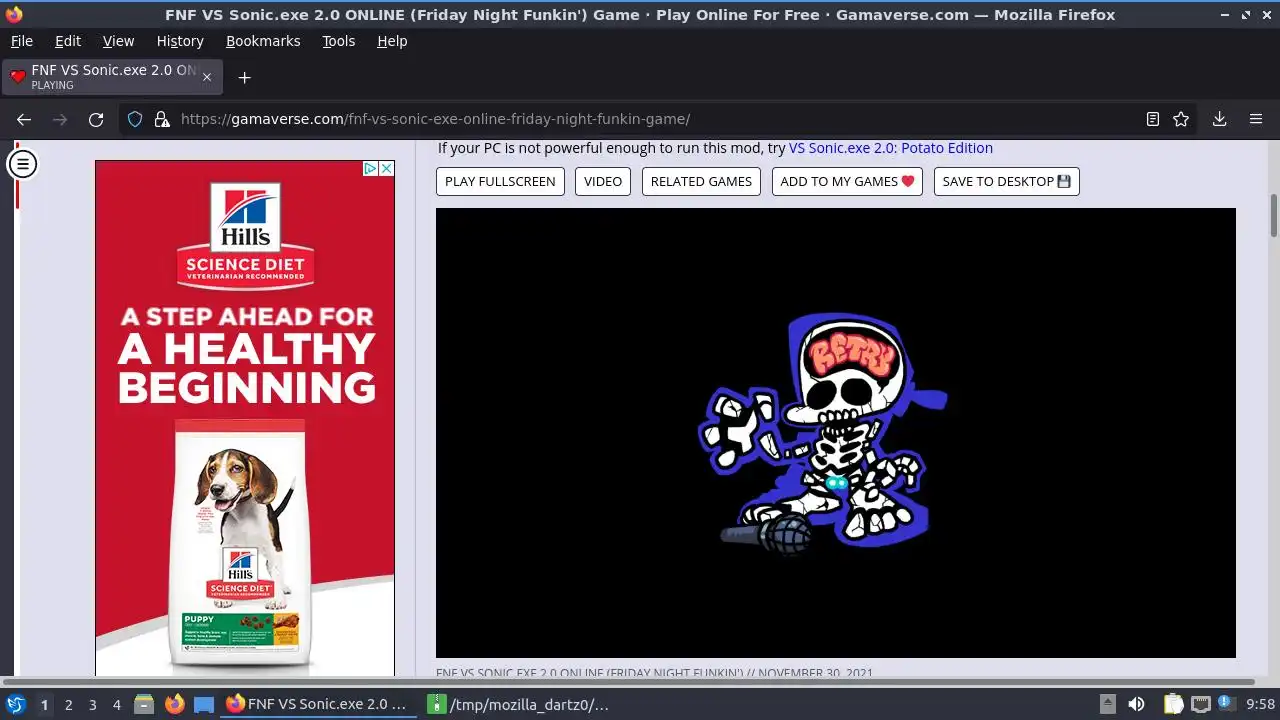The width and height of the screenshot is (1280, 720).
Task: Click the VIDEO button
Action: point(603,181)
